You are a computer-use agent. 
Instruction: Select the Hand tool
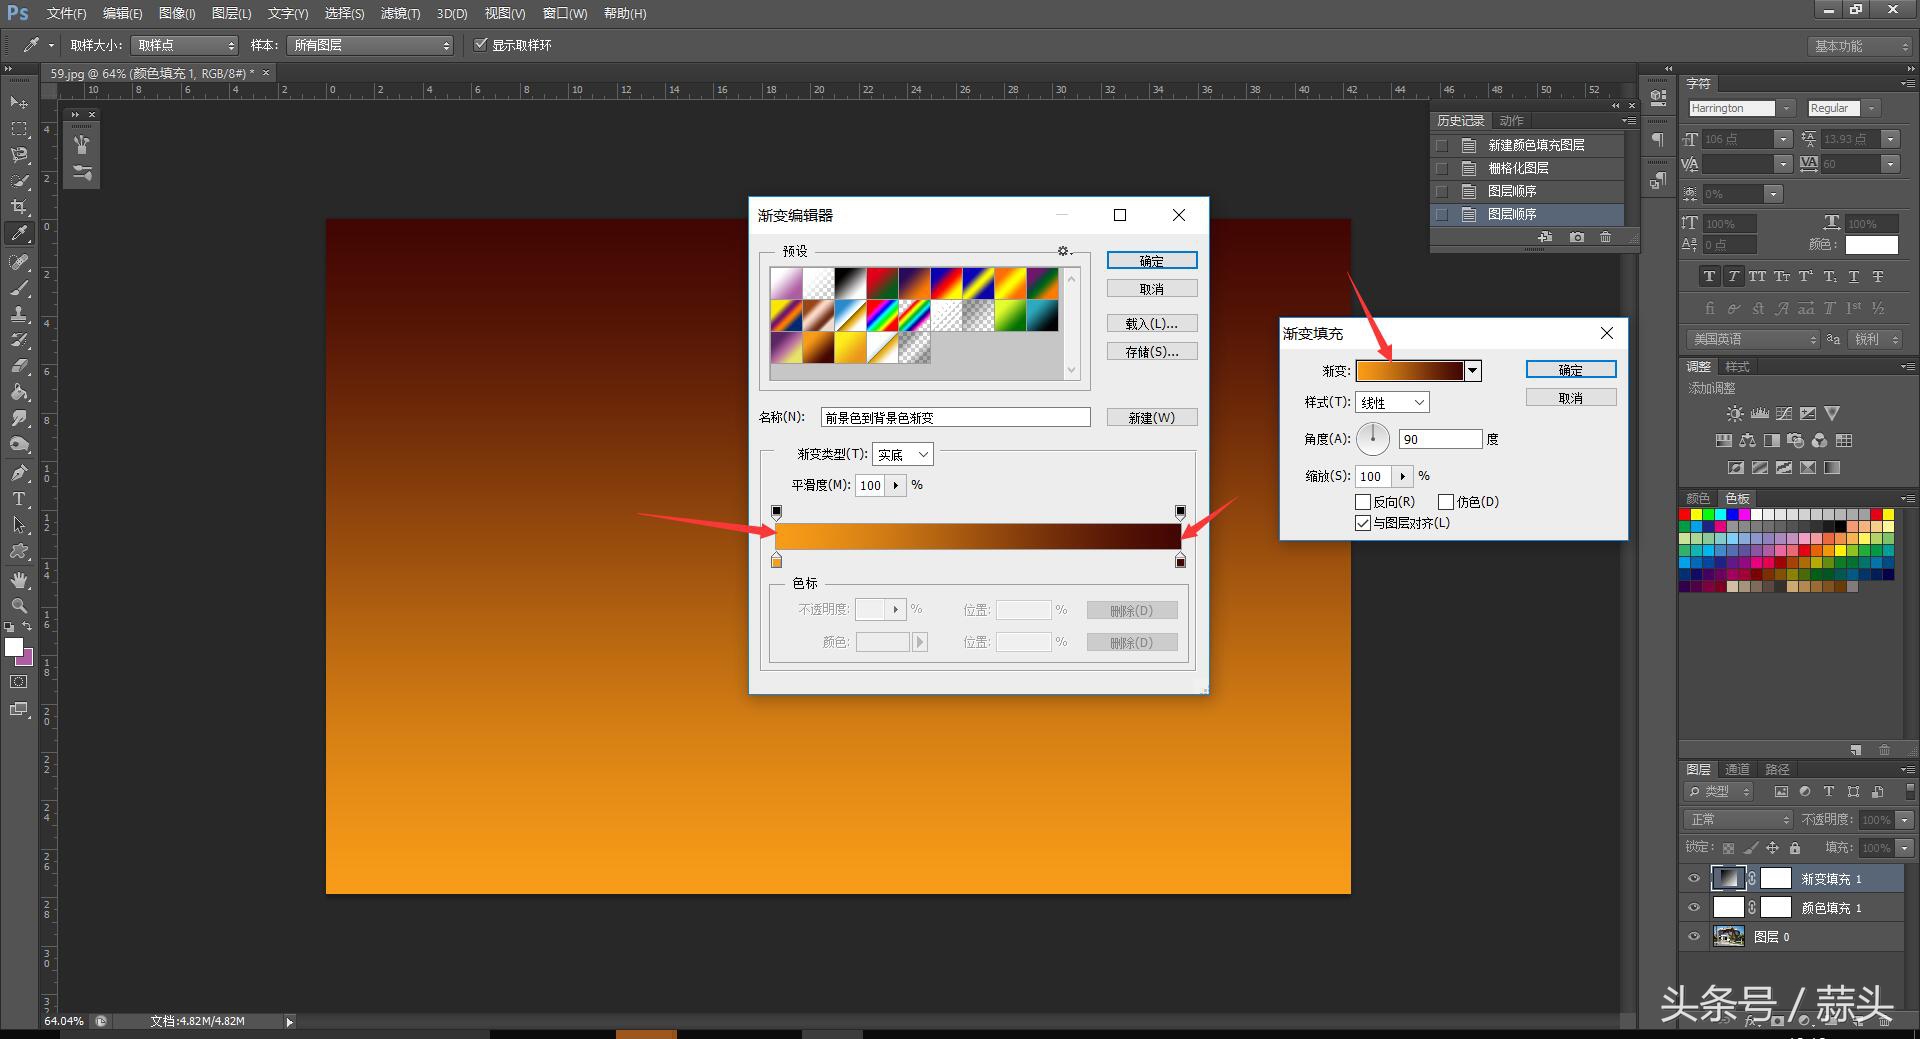coord(19,580)
